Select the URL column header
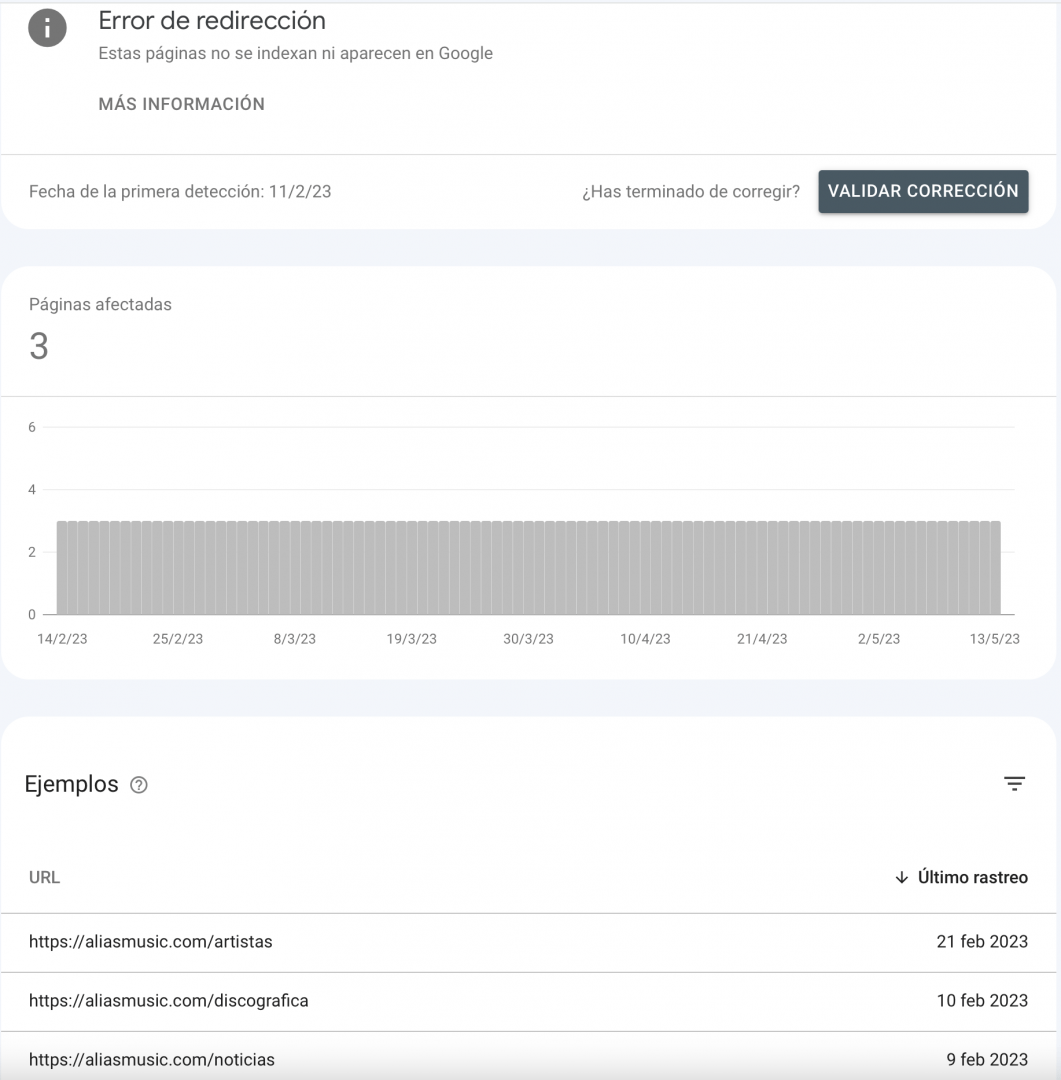 point(44,877)
